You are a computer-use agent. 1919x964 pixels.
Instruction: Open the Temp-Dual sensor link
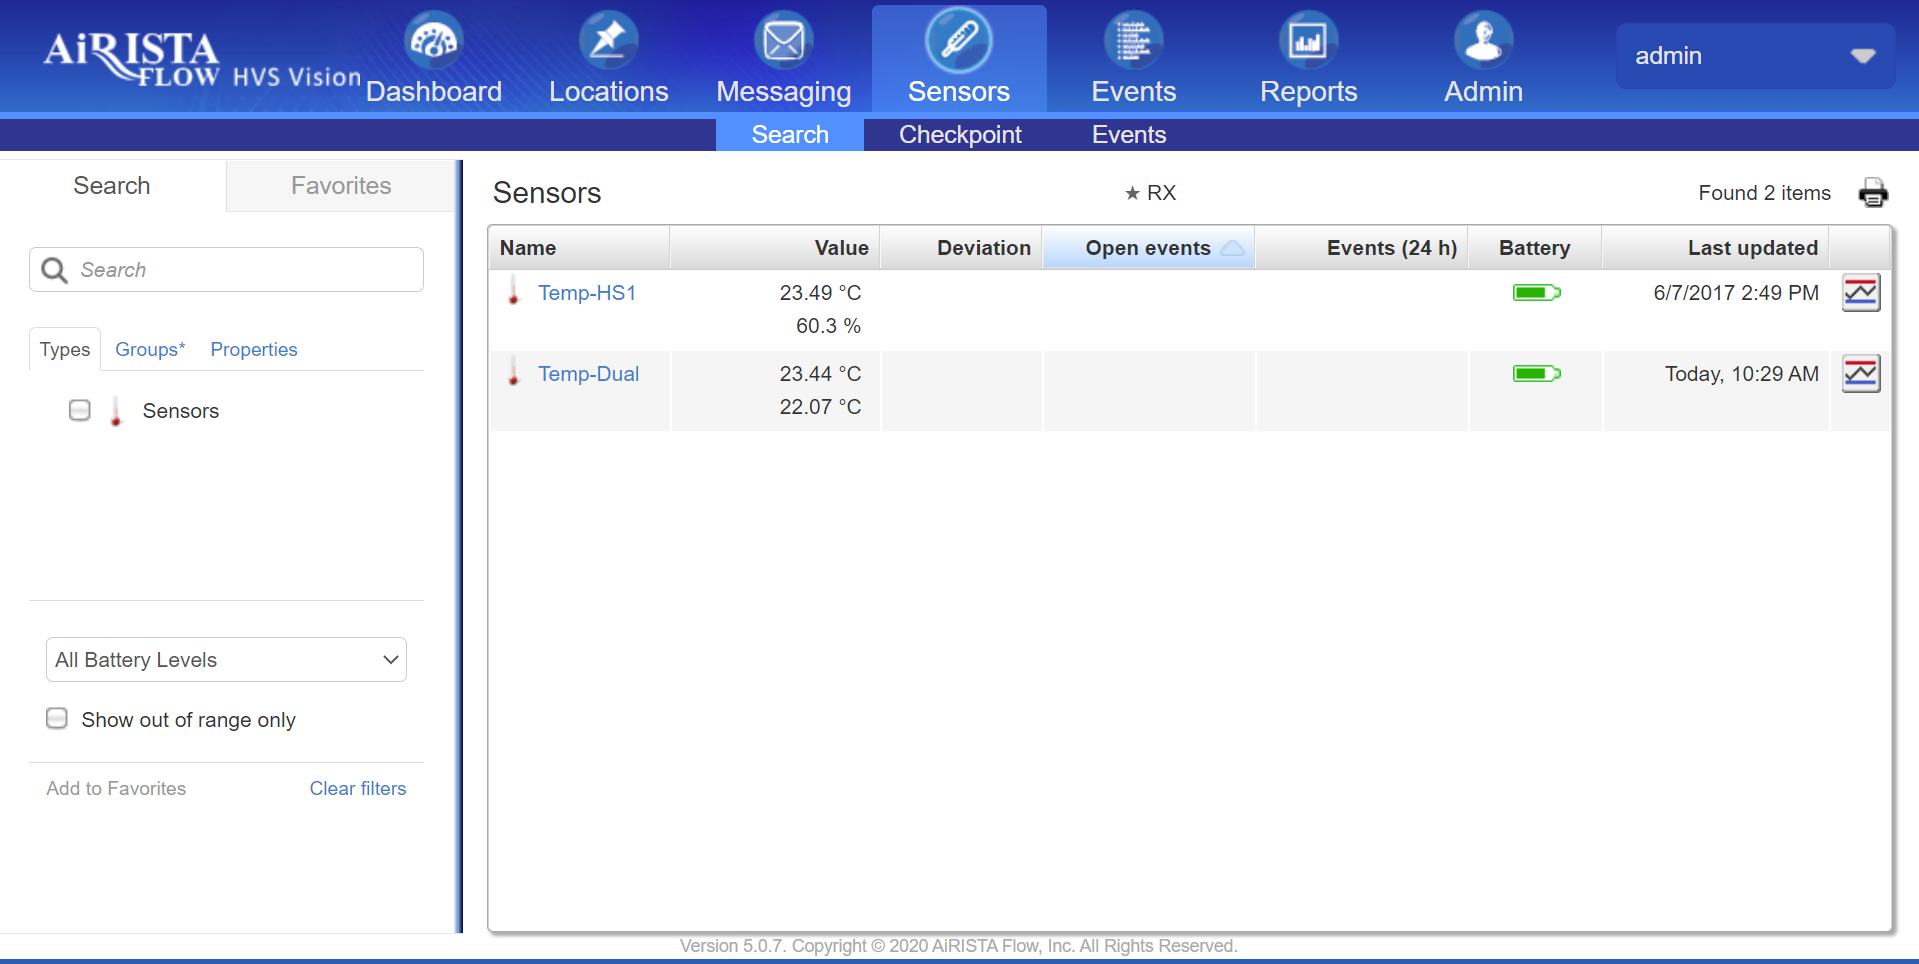(588, 374)
